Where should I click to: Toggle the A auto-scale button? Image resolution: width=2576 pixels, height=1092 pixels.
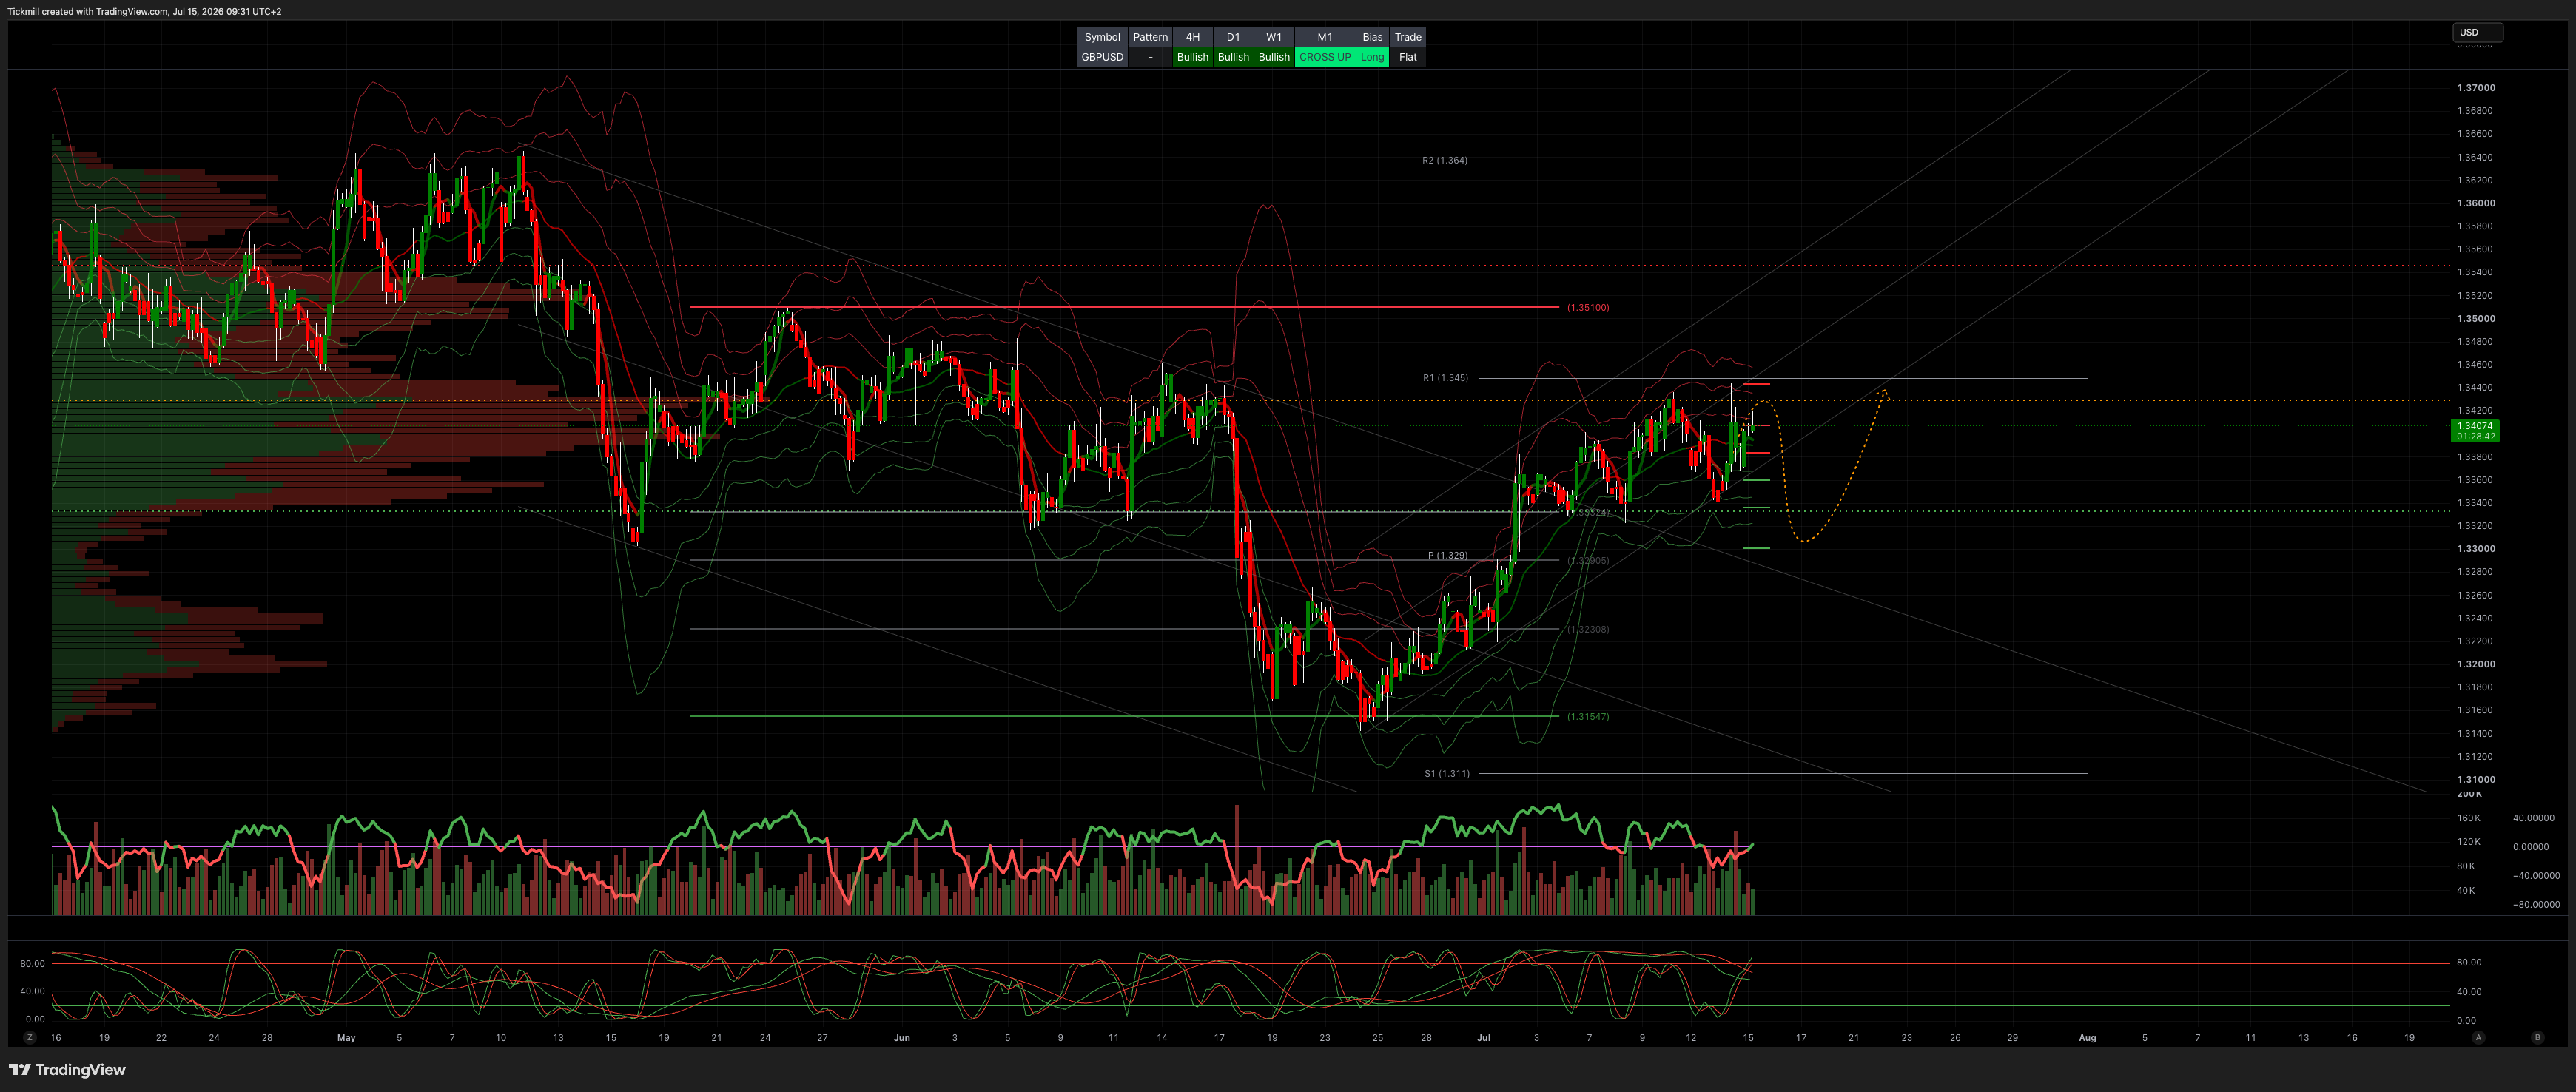(2478, 1038)
